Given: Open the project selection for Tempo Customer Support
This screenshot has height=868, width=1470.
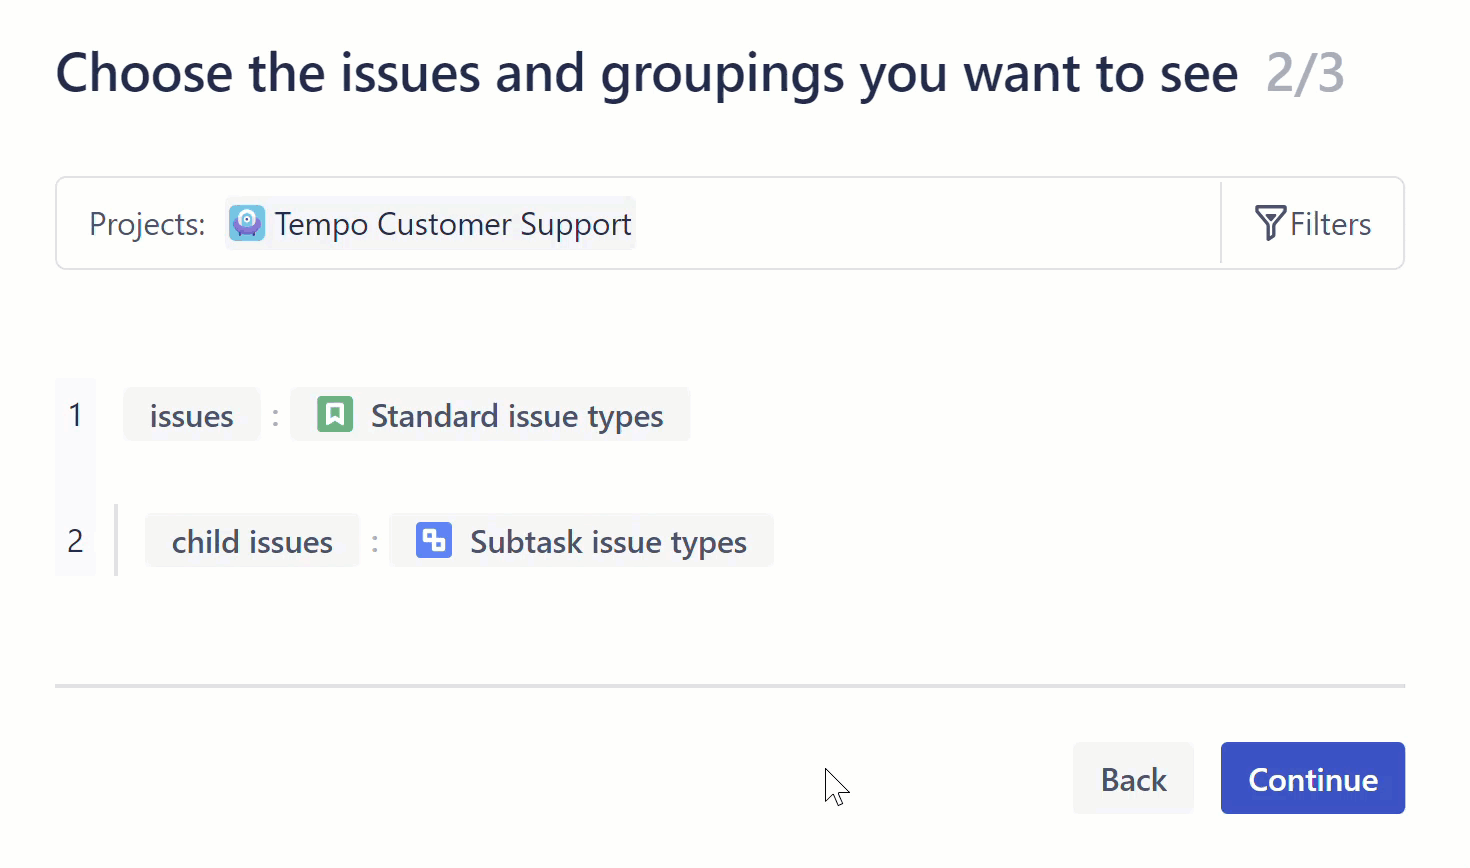Looking at the screenshot, I should (x=430, y=223).
